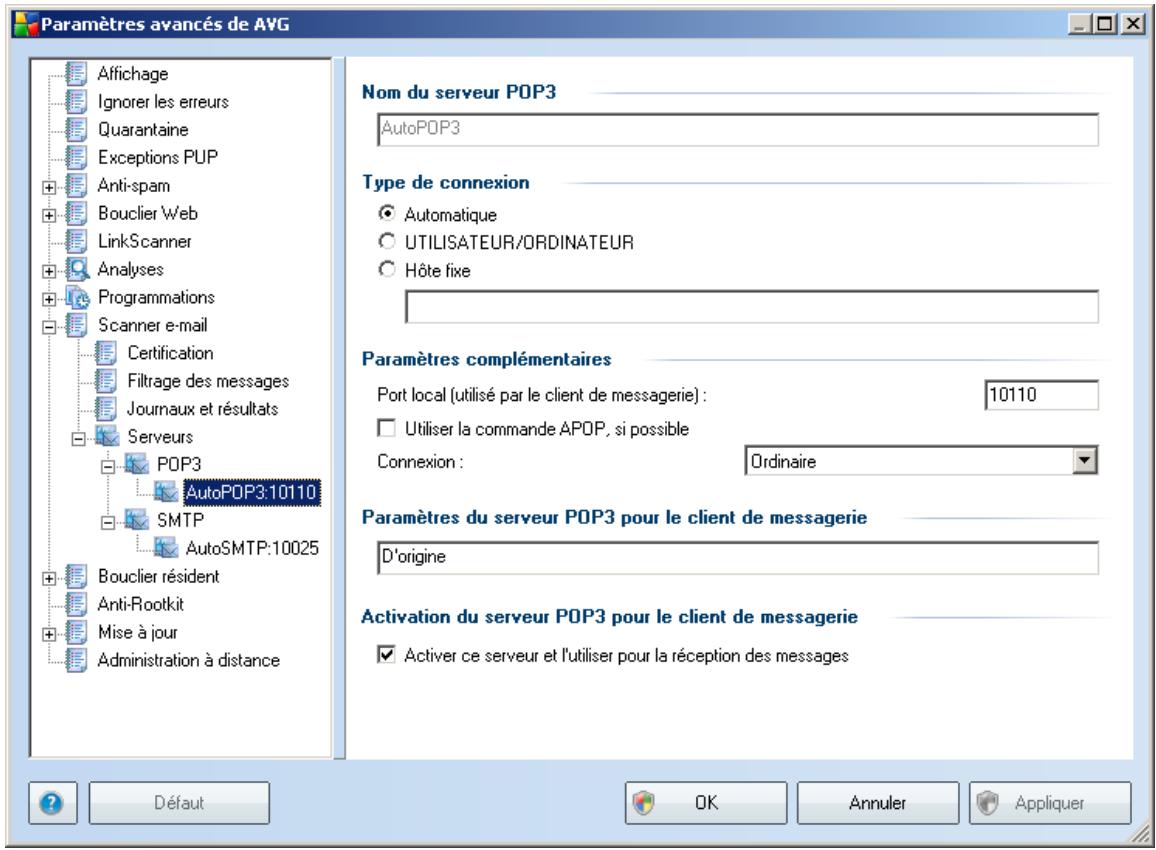Expand the Bouclier résident node
The width and height of the screenshot is (1156, 850).
point(49,579)
